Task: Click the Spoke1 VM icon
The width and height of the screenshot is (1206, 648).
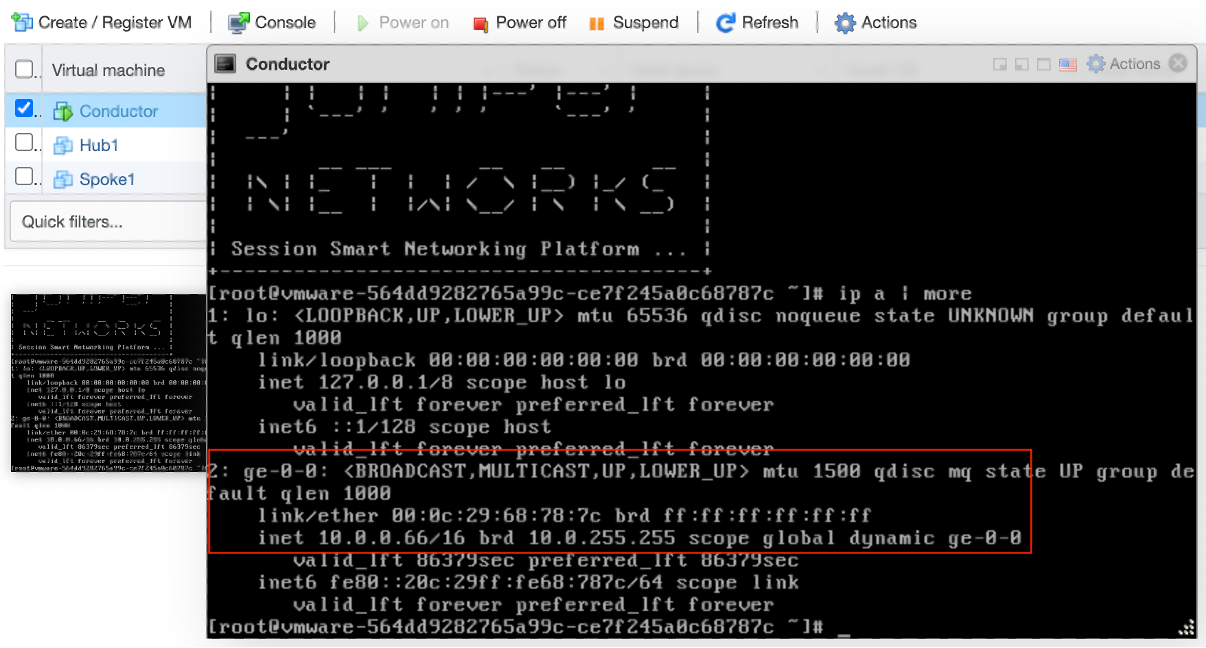Action: [63, 179]
